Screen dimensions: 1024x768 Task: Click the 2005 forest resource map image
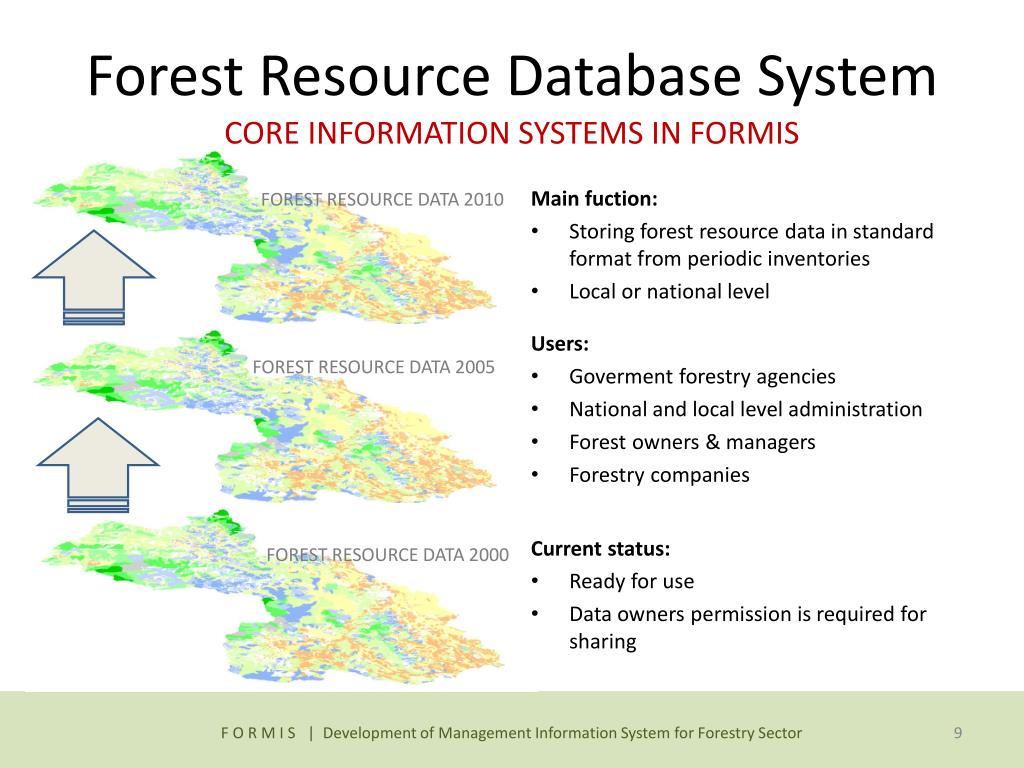(264, 417)
